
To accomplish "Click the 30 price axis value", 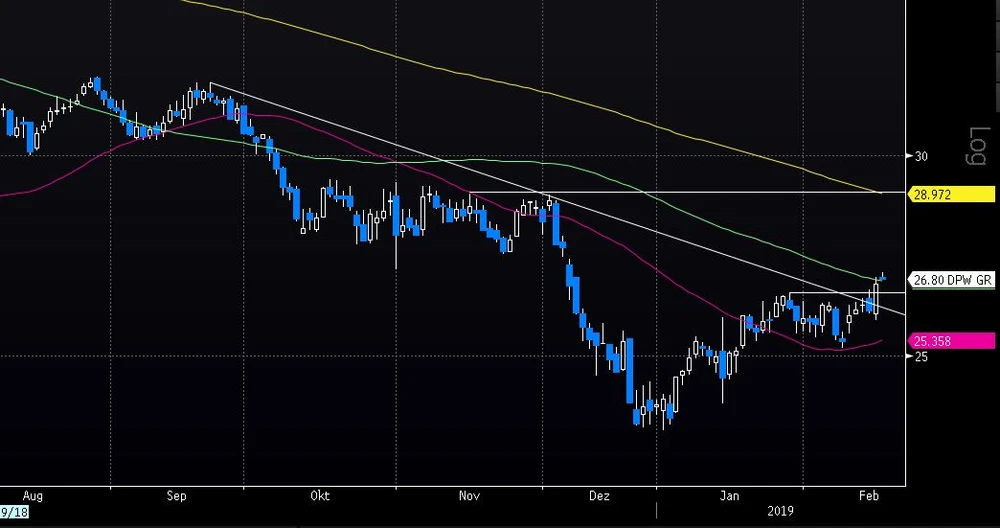I will click(922, 156).
